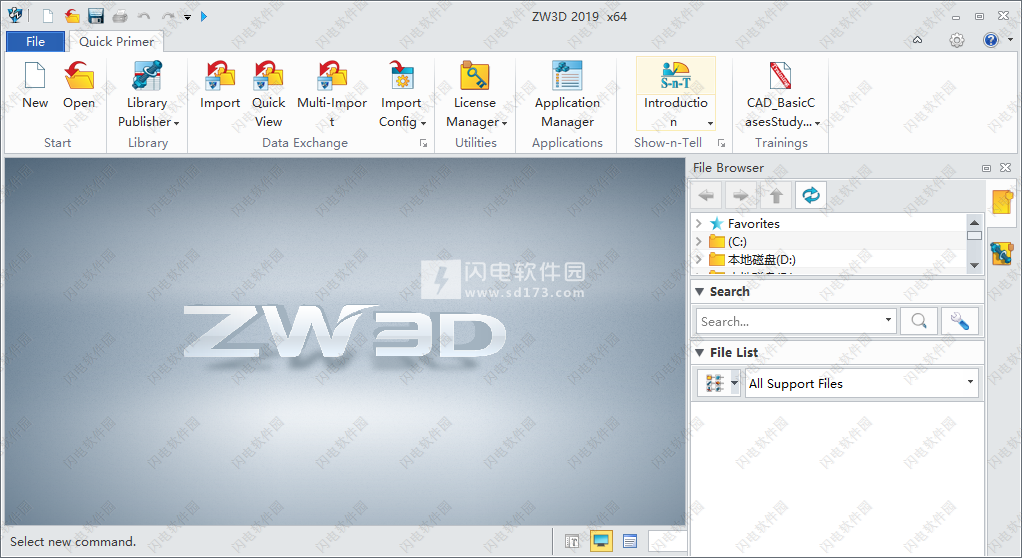Toggle the monitor display status bar icon
The height and width of the screenshot is (558, 1022).
[601, 540]
